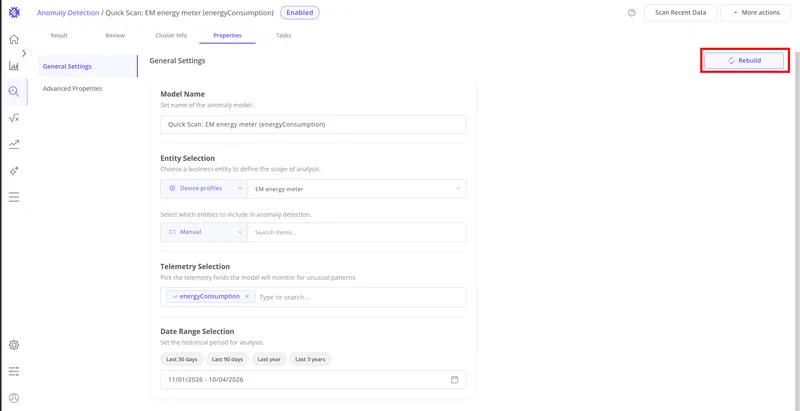Open the Device profiles entity type dropdown

pyautogui.click(x=204, y=189)
